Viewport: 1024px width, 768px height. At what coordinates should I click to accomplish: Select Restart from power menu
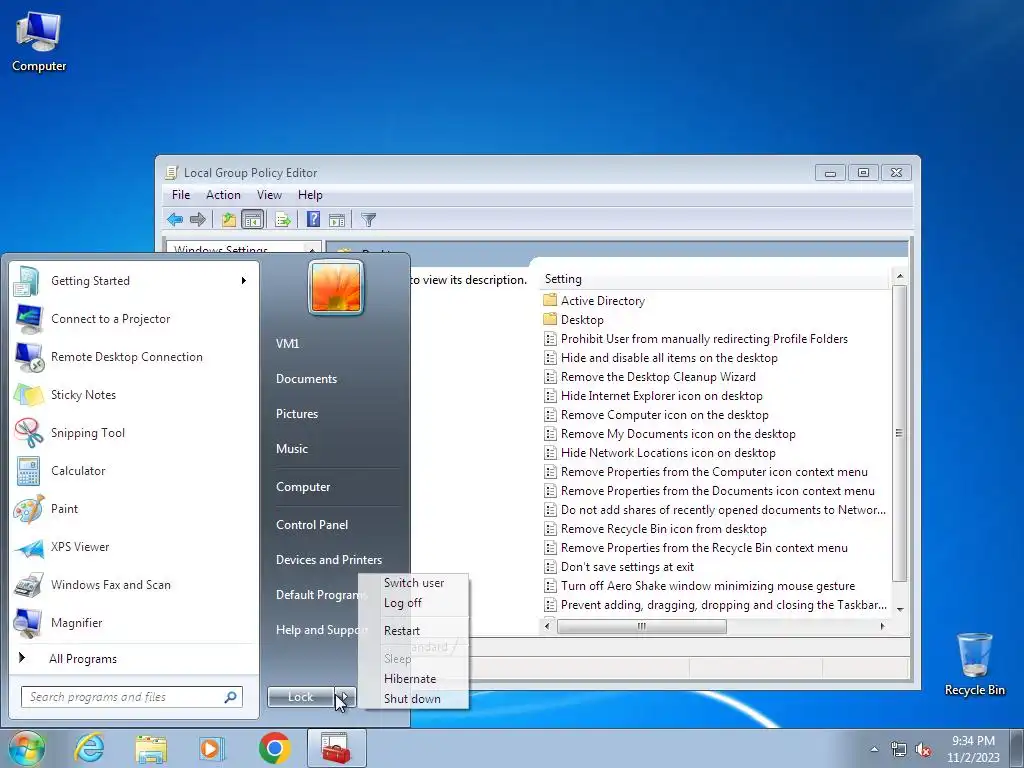pos(414,631)
